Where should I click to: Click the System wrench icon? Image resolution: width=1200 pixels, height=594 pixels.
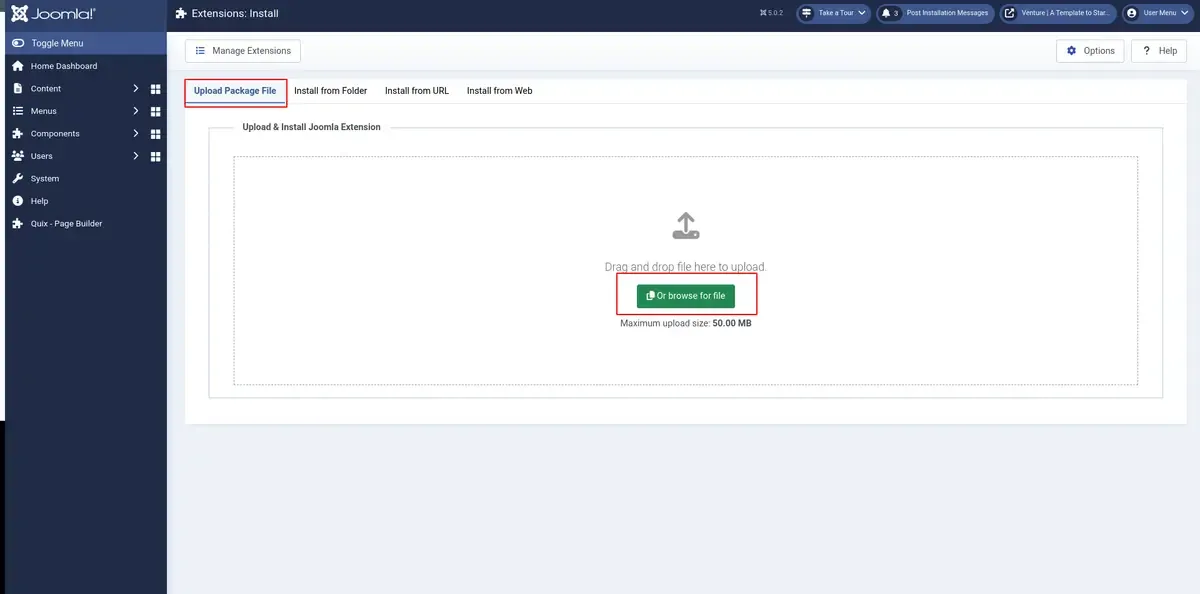point(18,178)
